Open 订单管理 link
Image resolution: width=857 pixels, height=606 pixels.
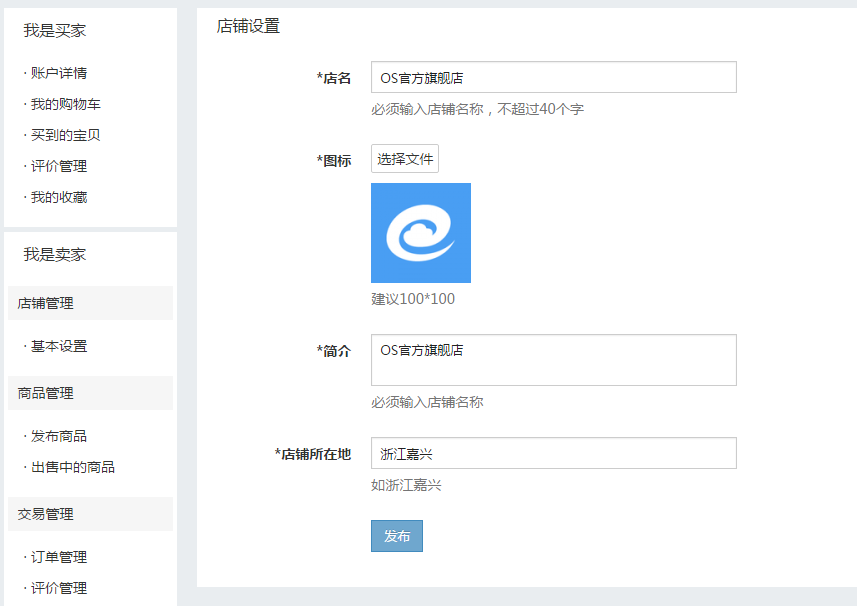pos(59,557)
